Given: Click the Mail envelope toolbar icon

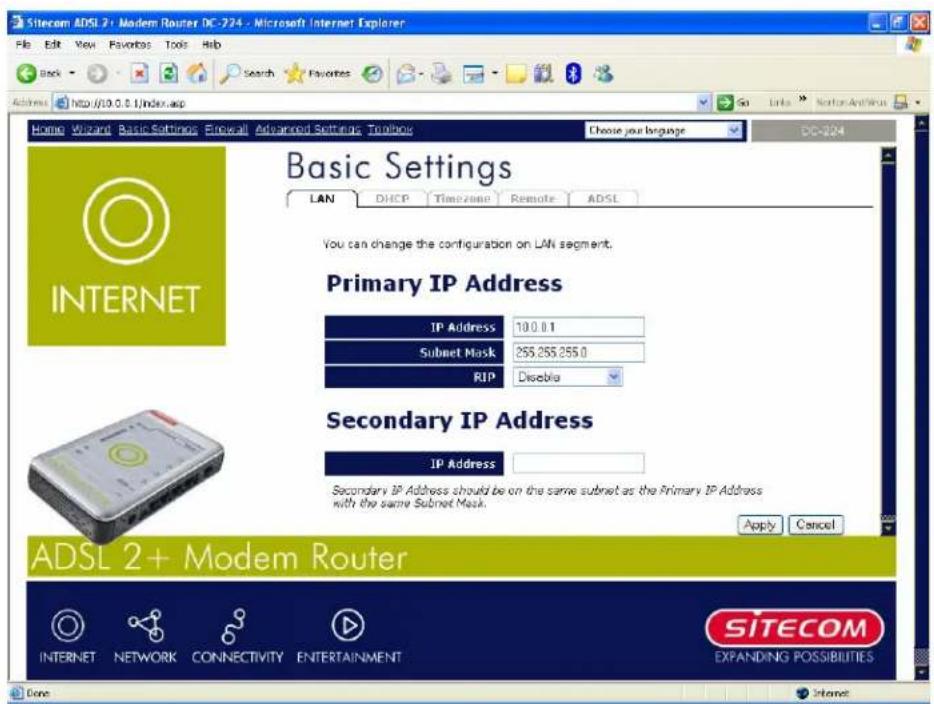Looking at the screenshot, I should (406, 74).
